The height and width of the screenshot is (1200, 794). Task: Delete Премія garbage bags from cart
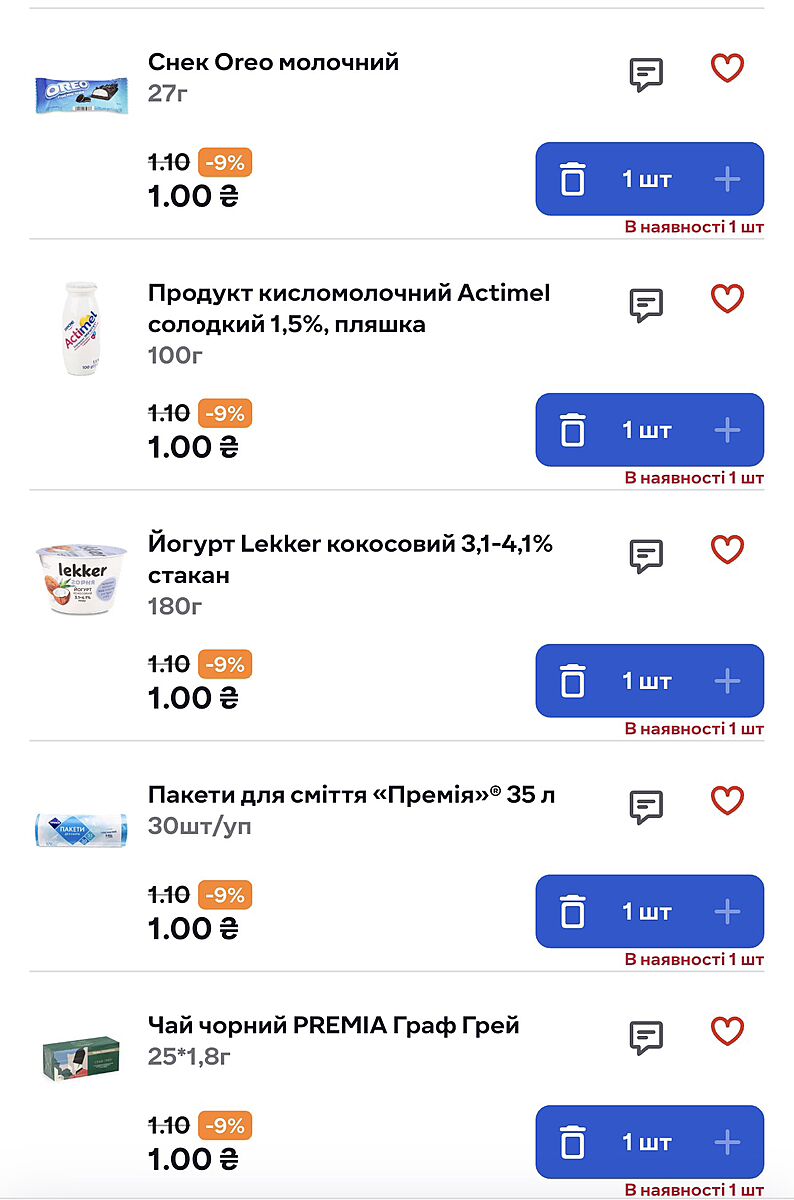click(573, 912)
